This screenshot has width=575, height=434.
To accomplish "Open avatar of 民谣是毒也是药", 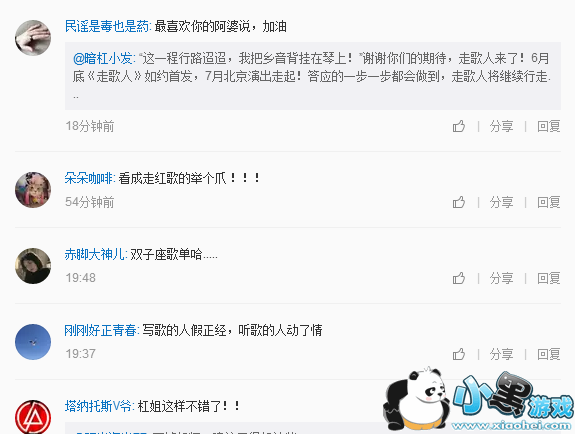I will (x=33, y=38).
